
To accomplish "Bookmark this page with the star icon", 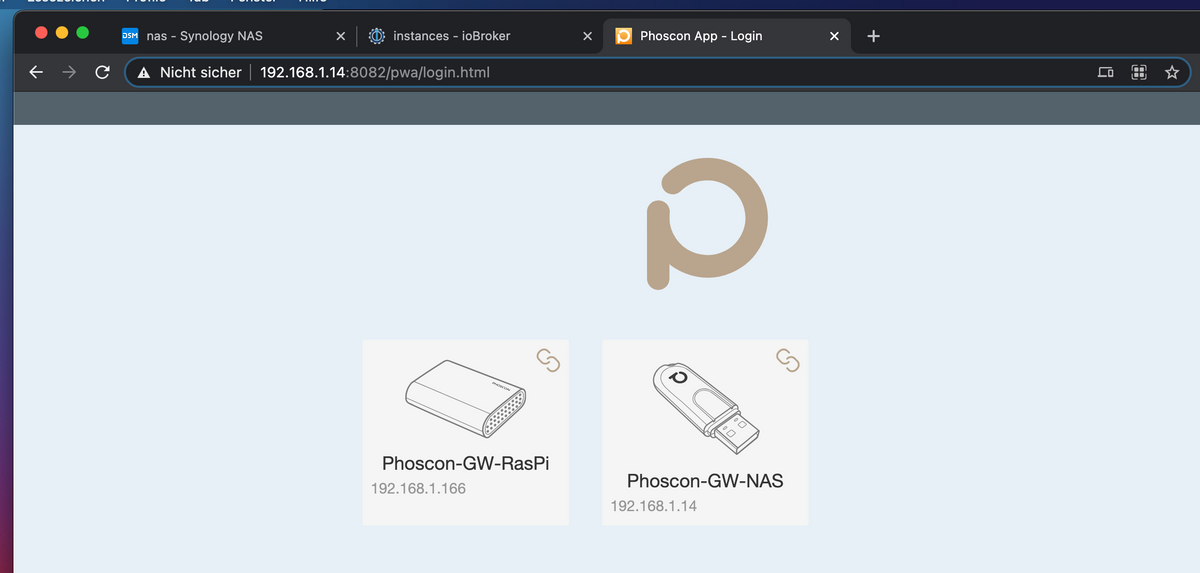I will click(1171, 72).
